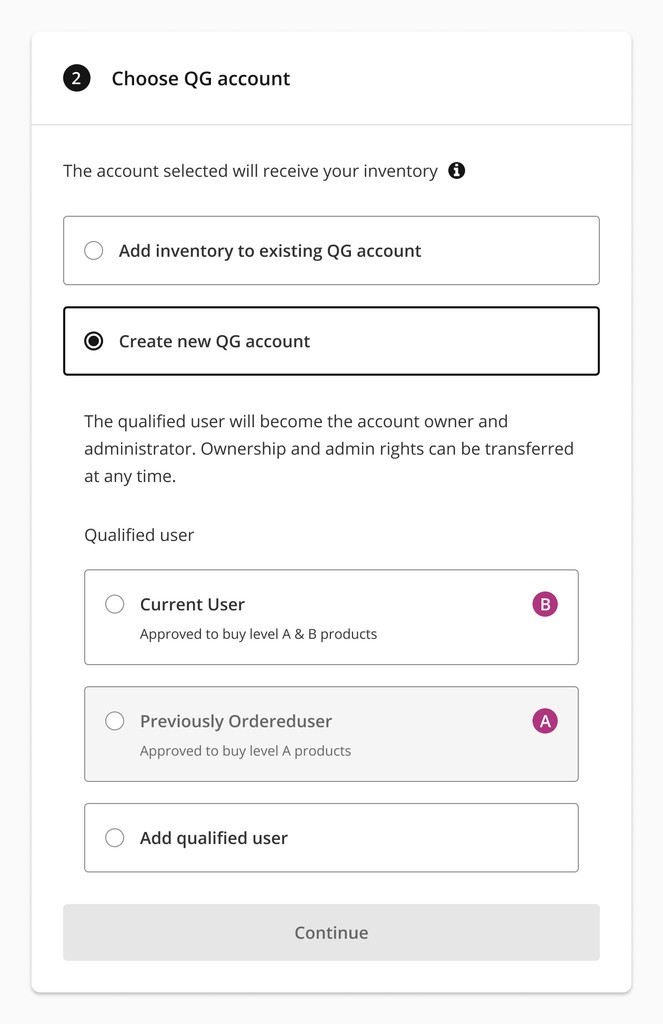Pick the Add qualified user radio button
Image resolution: width=663 pixels, height=1024 pixels.
(x=115, y=838)
